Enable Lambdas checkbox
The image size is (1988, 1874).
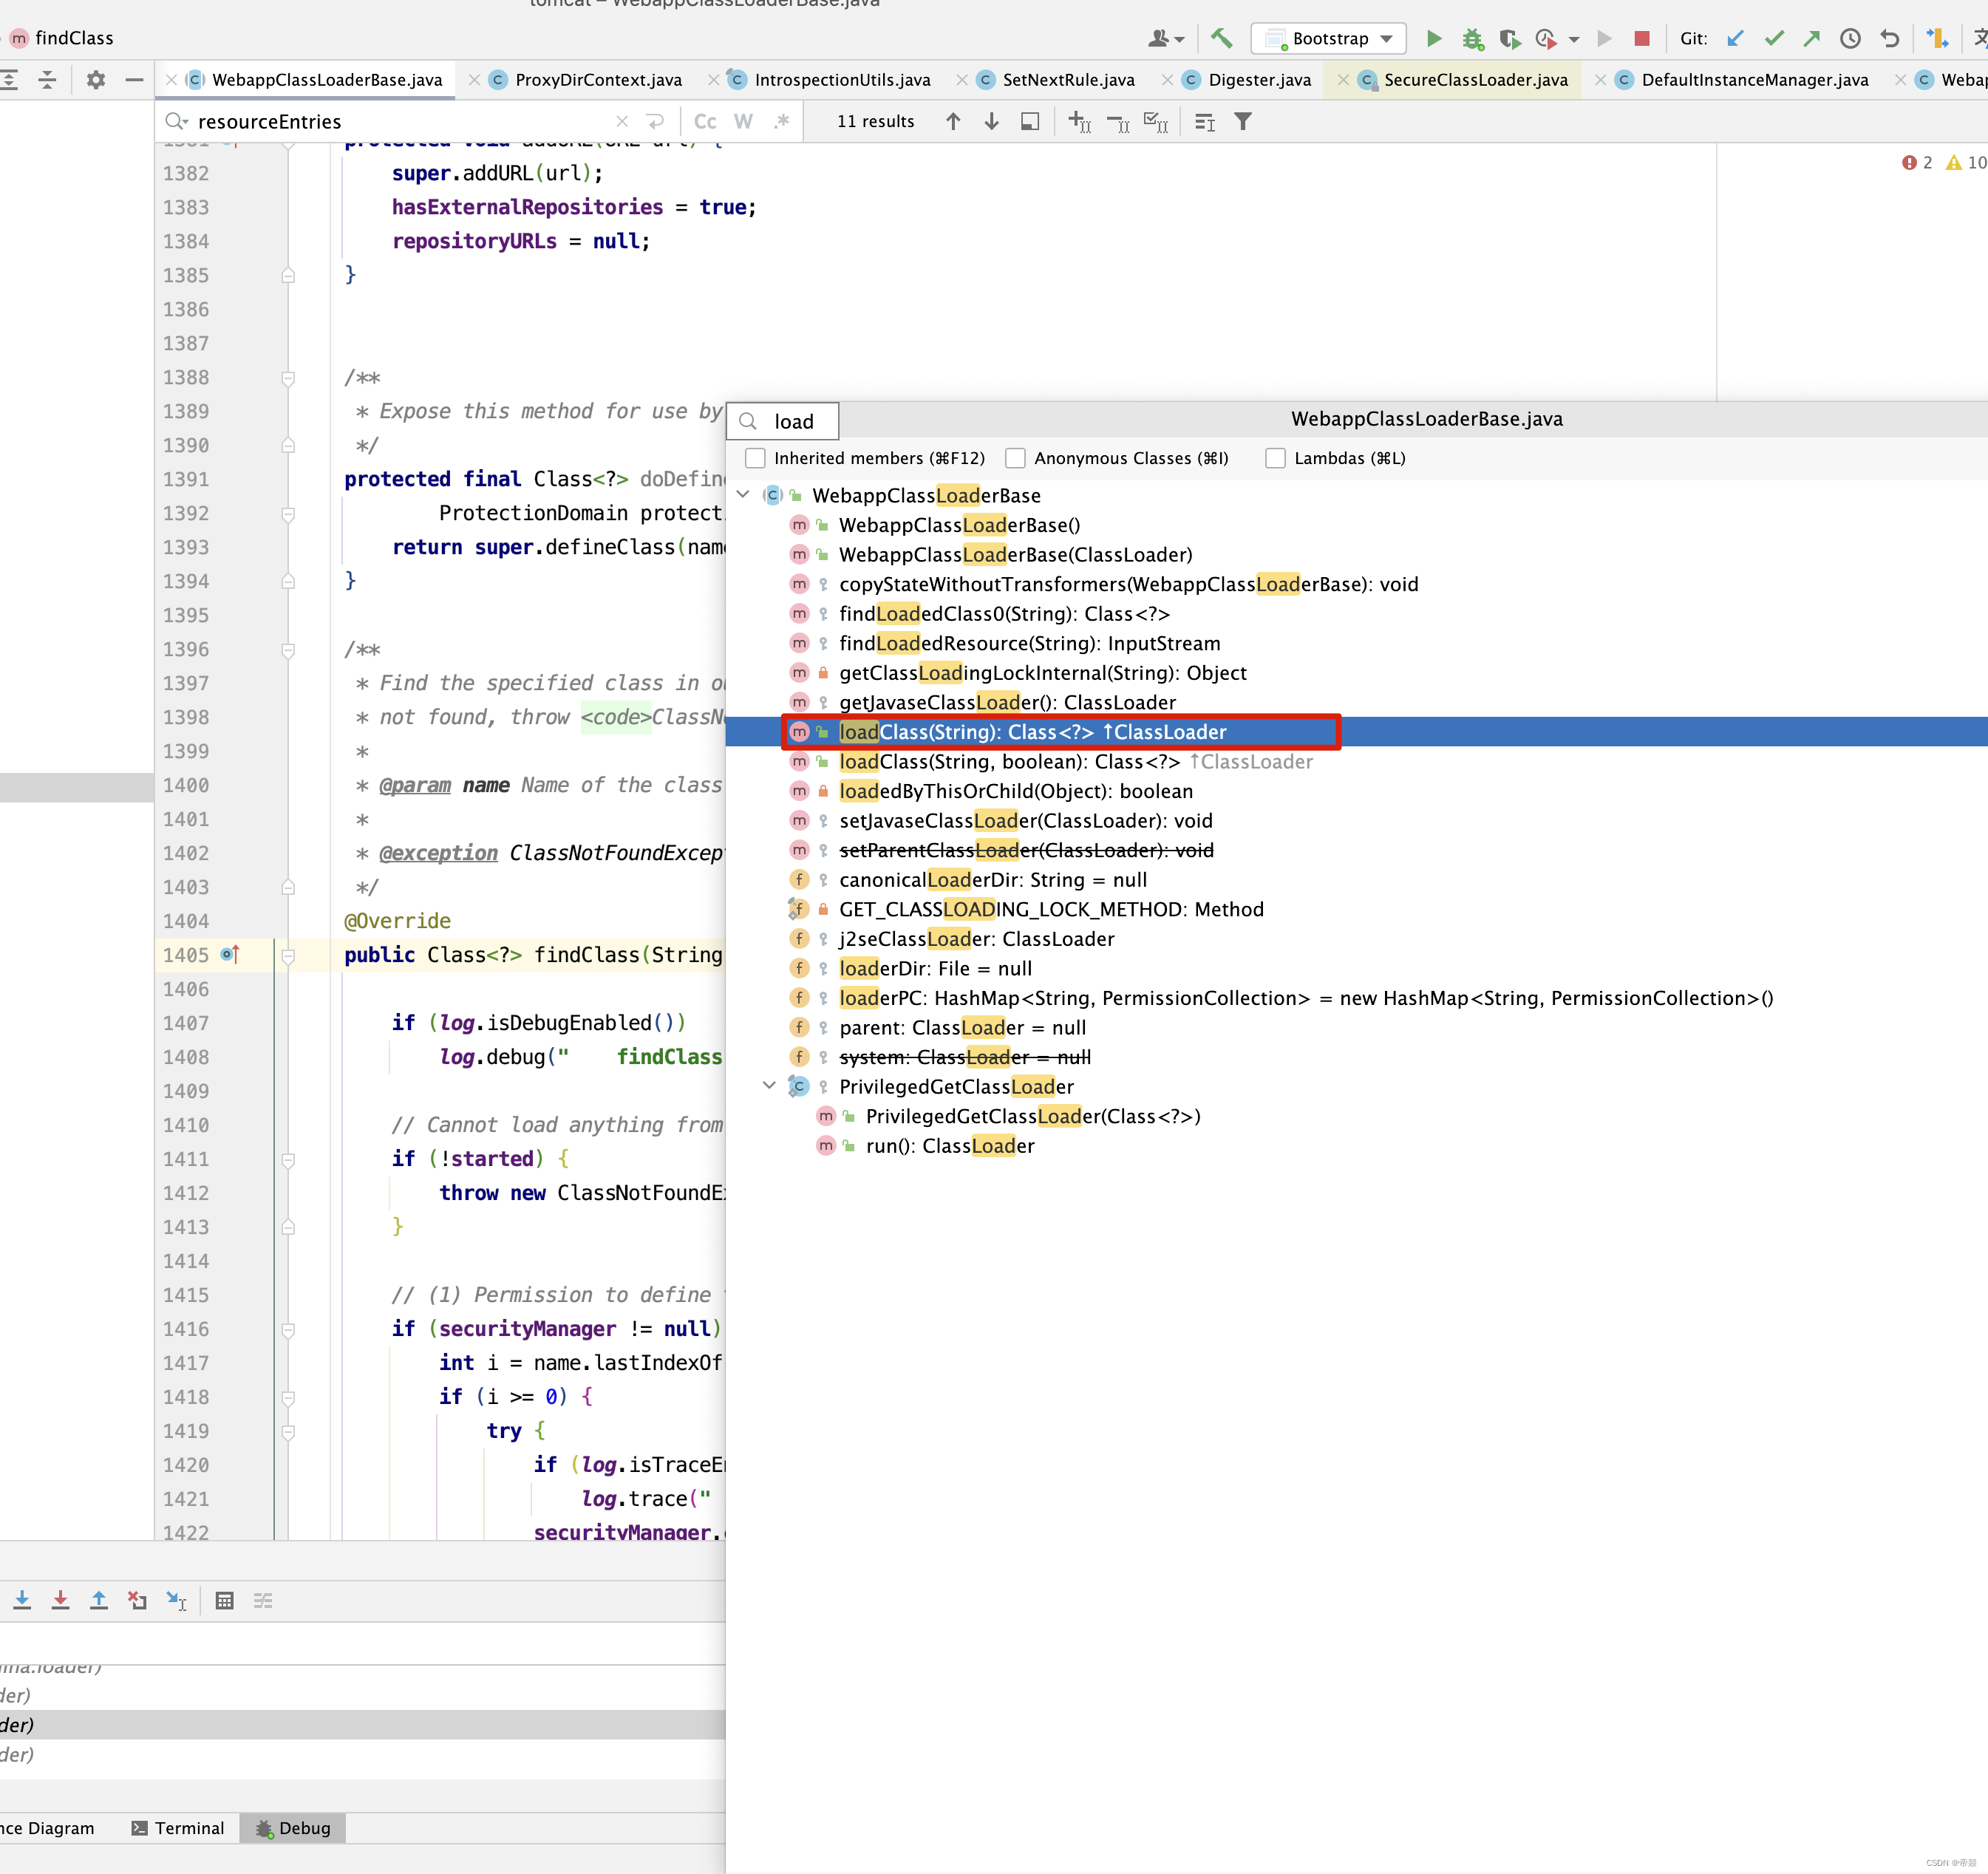[x=1275, y=458]
